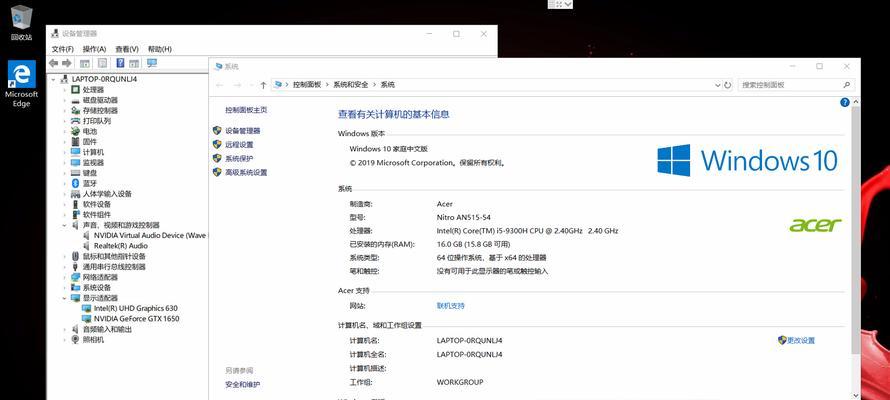Click the refresh icon beside the address bar

pos(728,85)
